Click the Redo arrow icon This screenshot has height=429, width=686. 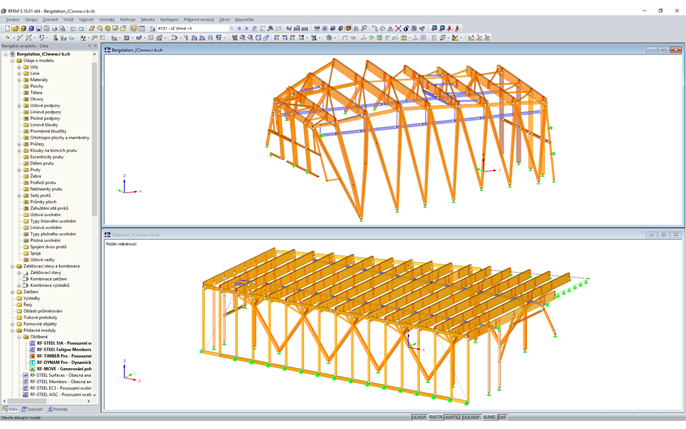coord(81,28)
